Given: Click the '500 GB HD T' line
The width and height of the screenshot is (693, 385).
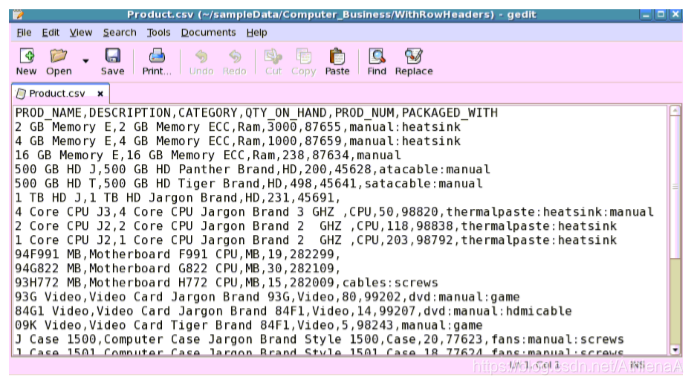Looking at the screenshot, I should click(249, 184).
